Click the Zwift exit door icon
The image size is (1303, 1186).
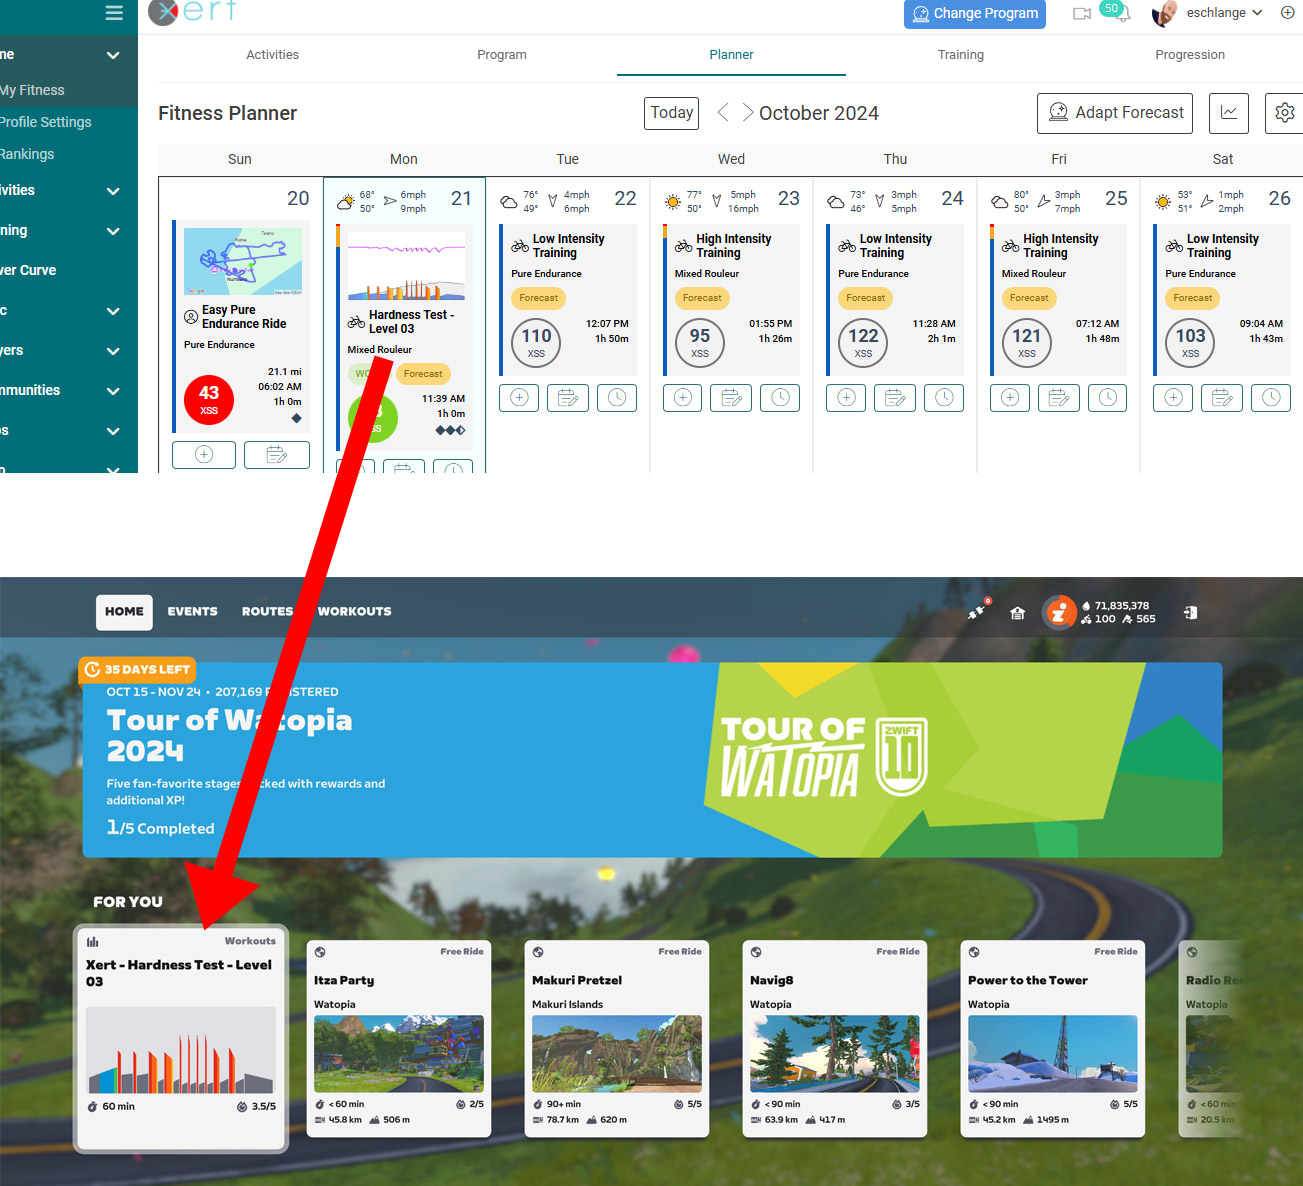[x=1190, y=613]
